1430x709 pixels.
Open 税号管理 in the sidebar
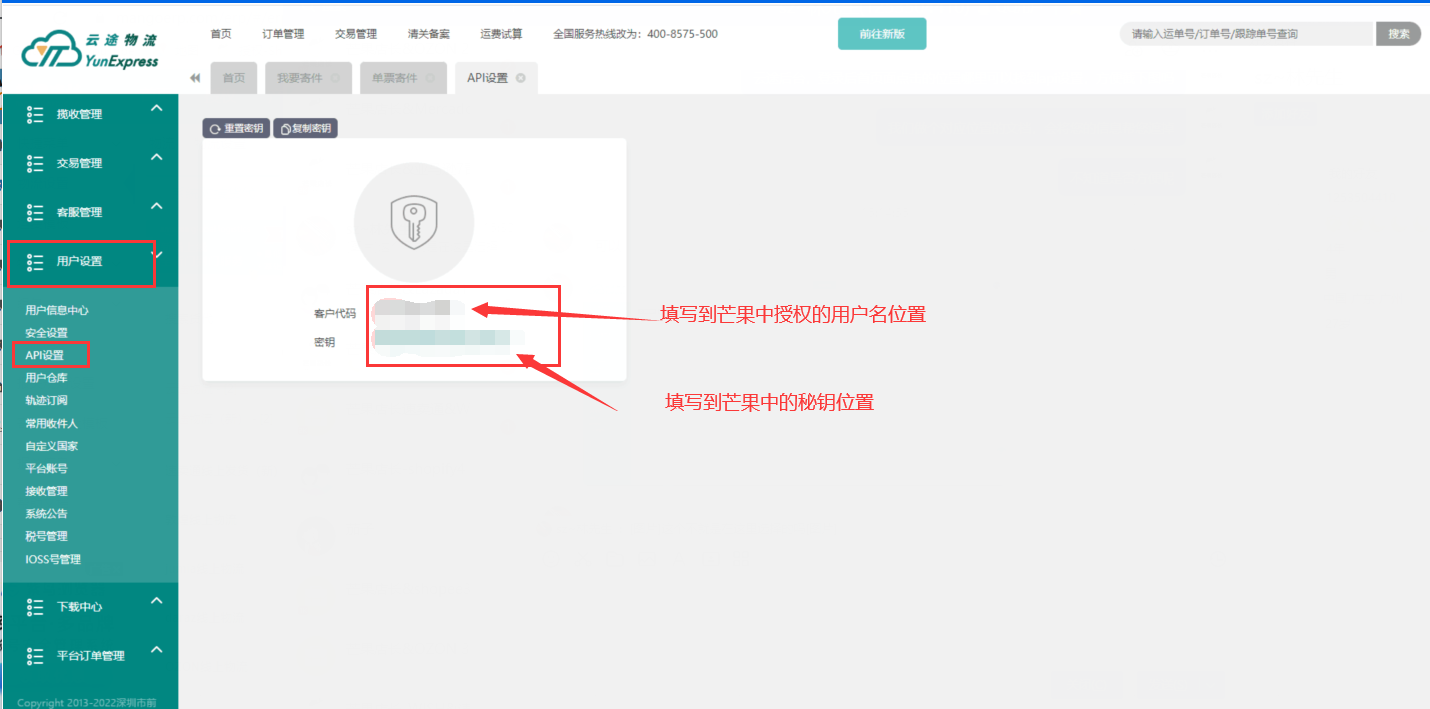[x=47, y=537]
